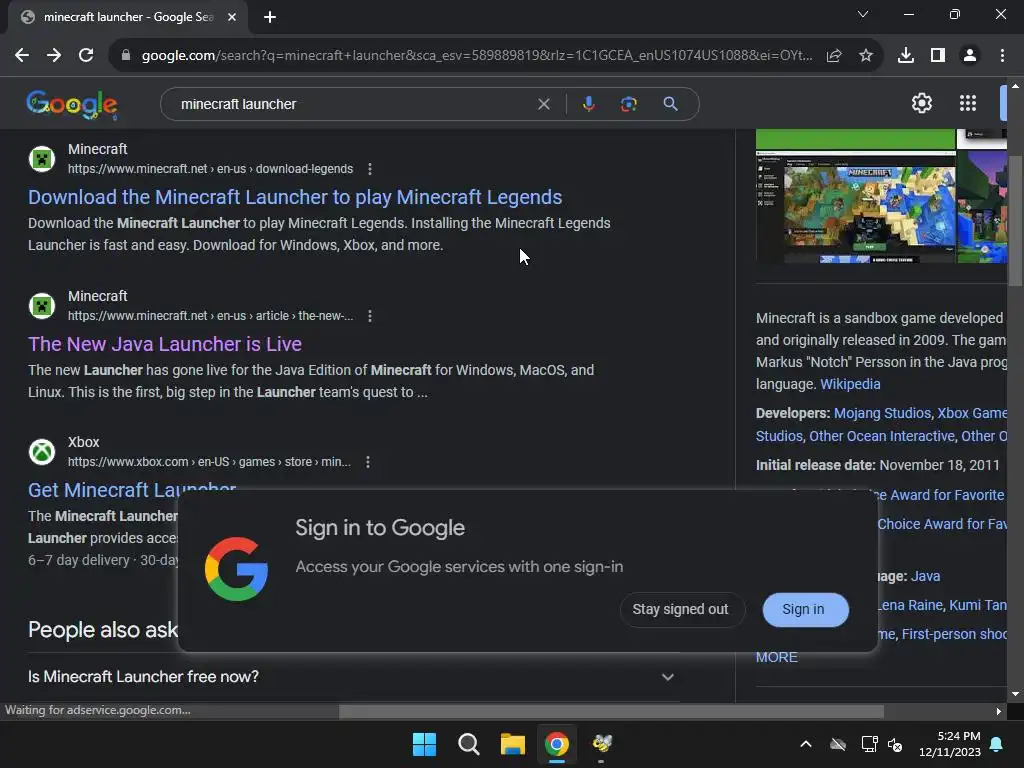Screen dimensions: 1024x768
Task: Open Download the Minecraft Launcher to play Legends
Action: tap(295, 197)
